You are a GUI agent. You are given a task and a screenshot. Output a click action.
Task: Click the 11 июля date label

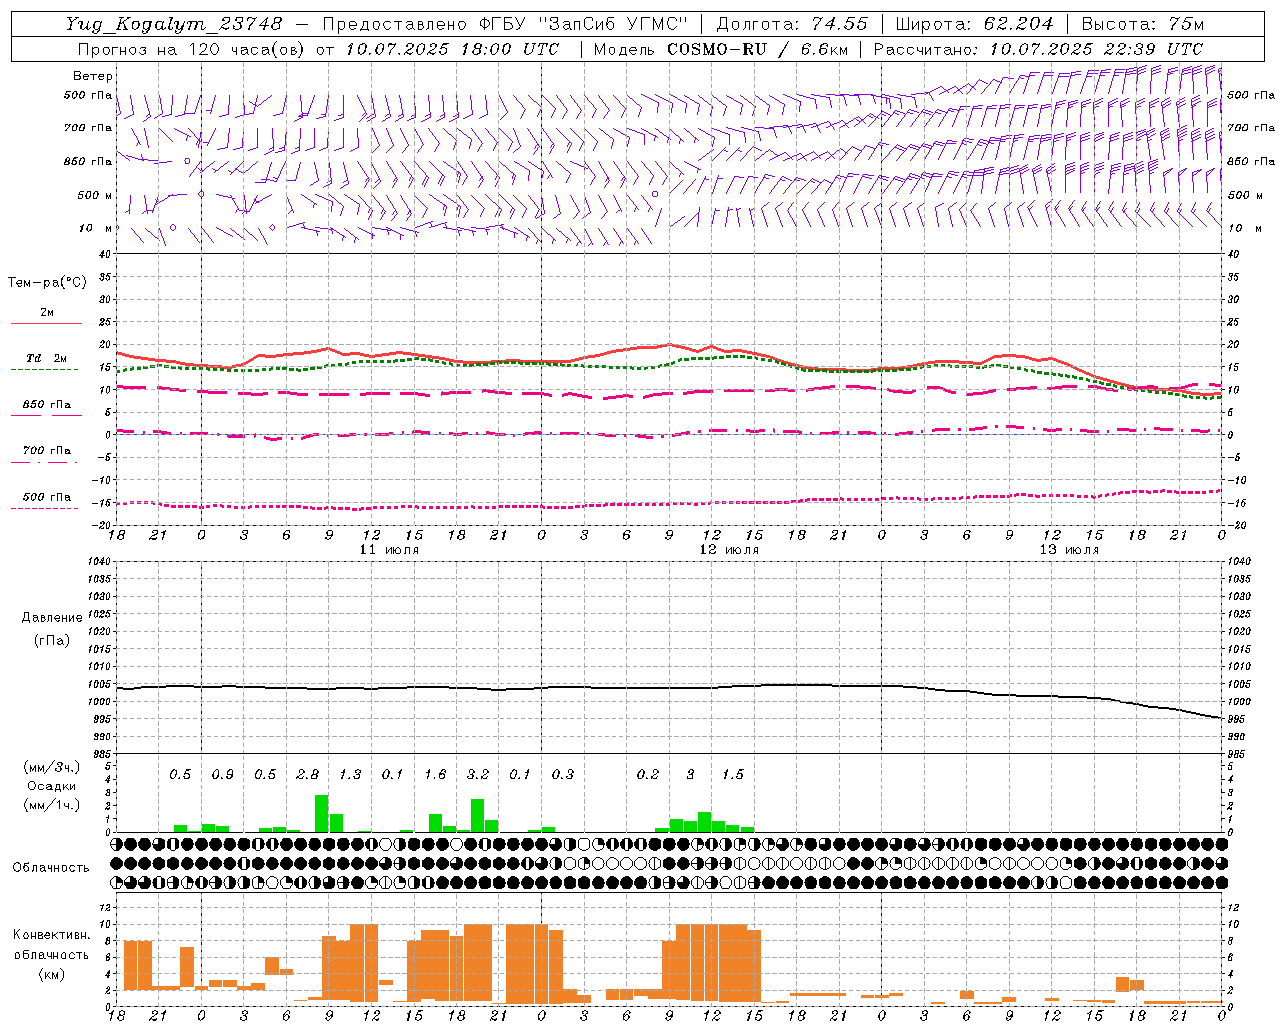[x=389, y=550]
